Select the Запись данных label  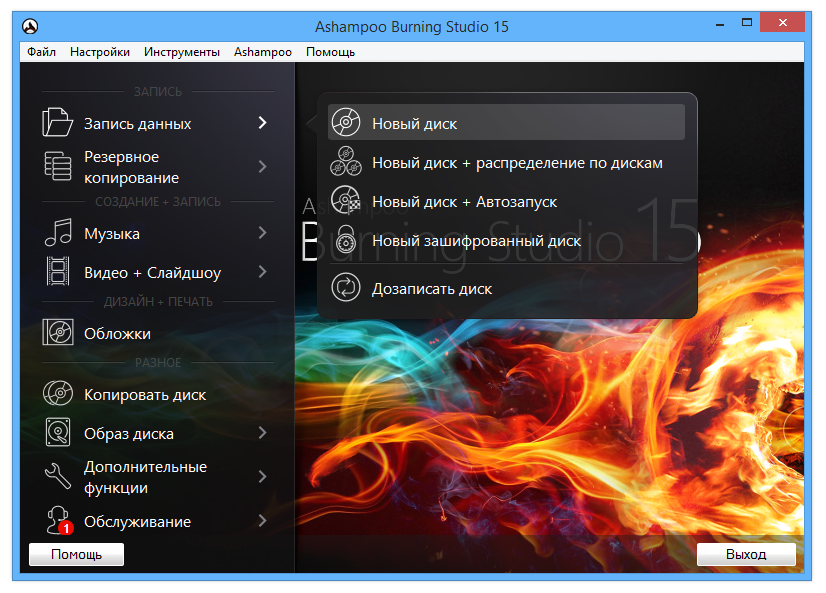coord(137,124)
